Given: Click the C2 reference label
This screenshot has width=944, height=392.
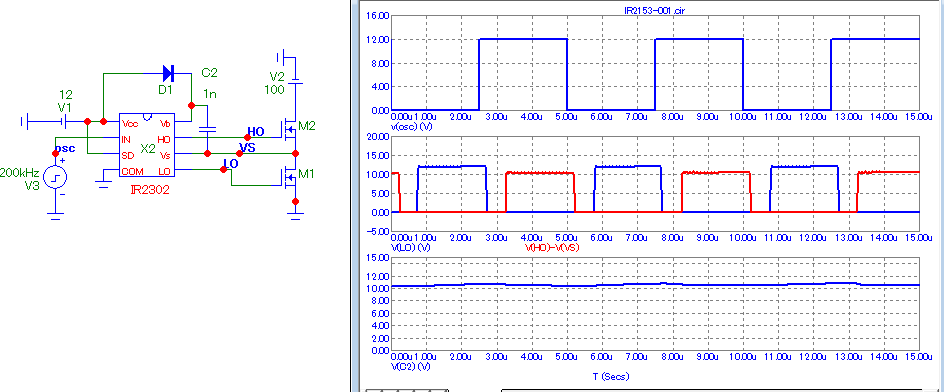Looking at the screenshot, I should (x=210, y=73).
